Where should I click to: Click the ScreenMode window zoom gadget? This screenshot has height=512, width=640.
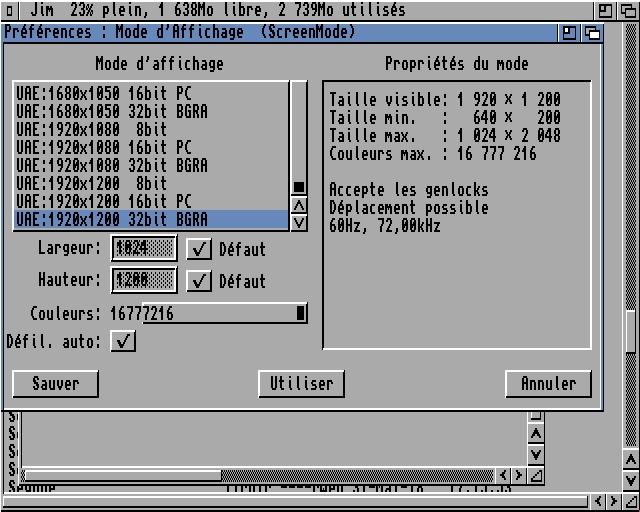click(569, 32)
